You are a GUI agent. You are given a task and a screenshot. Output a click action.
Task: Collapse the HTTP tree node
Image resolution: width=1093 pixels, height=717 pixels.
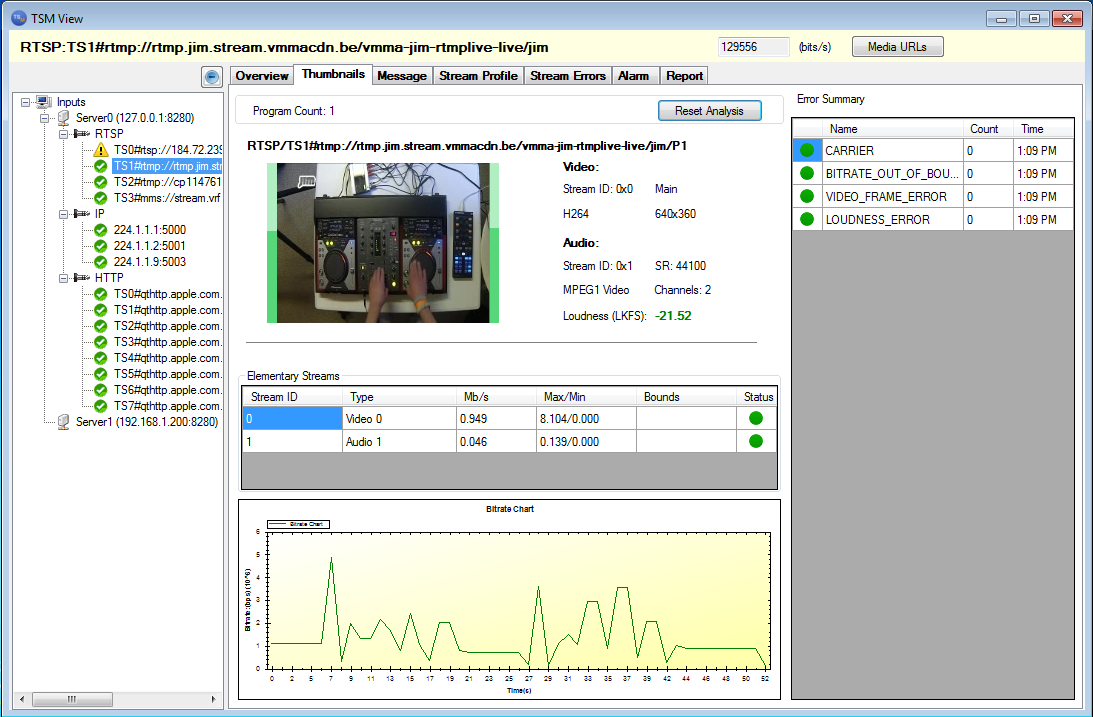(62, 278)
